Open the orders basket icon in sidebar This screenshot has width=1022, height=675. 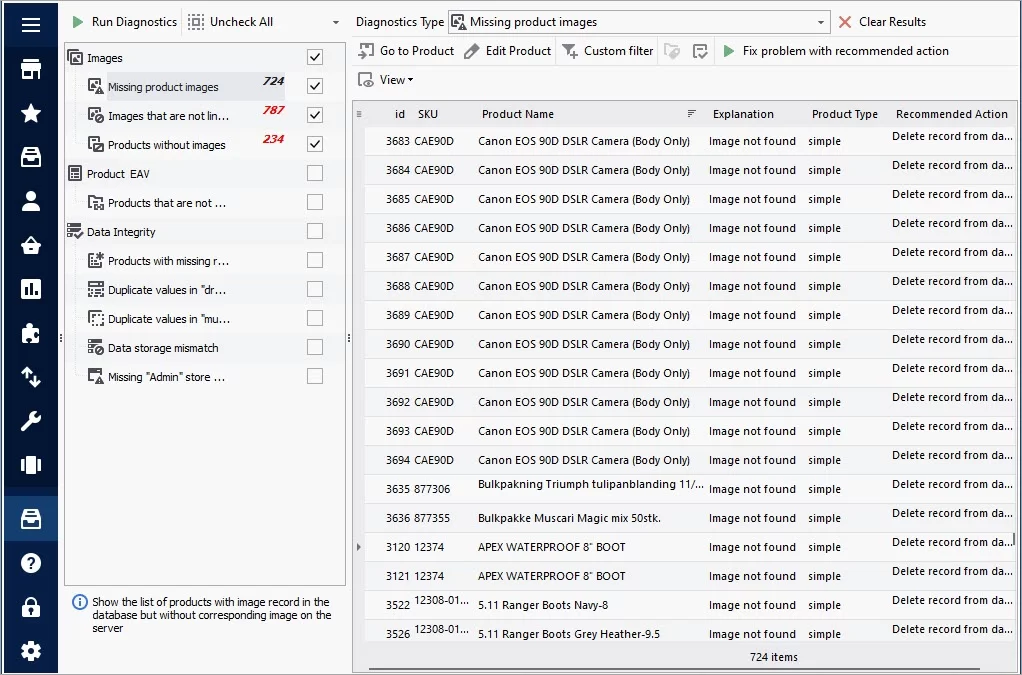click(x=31, y=246)
